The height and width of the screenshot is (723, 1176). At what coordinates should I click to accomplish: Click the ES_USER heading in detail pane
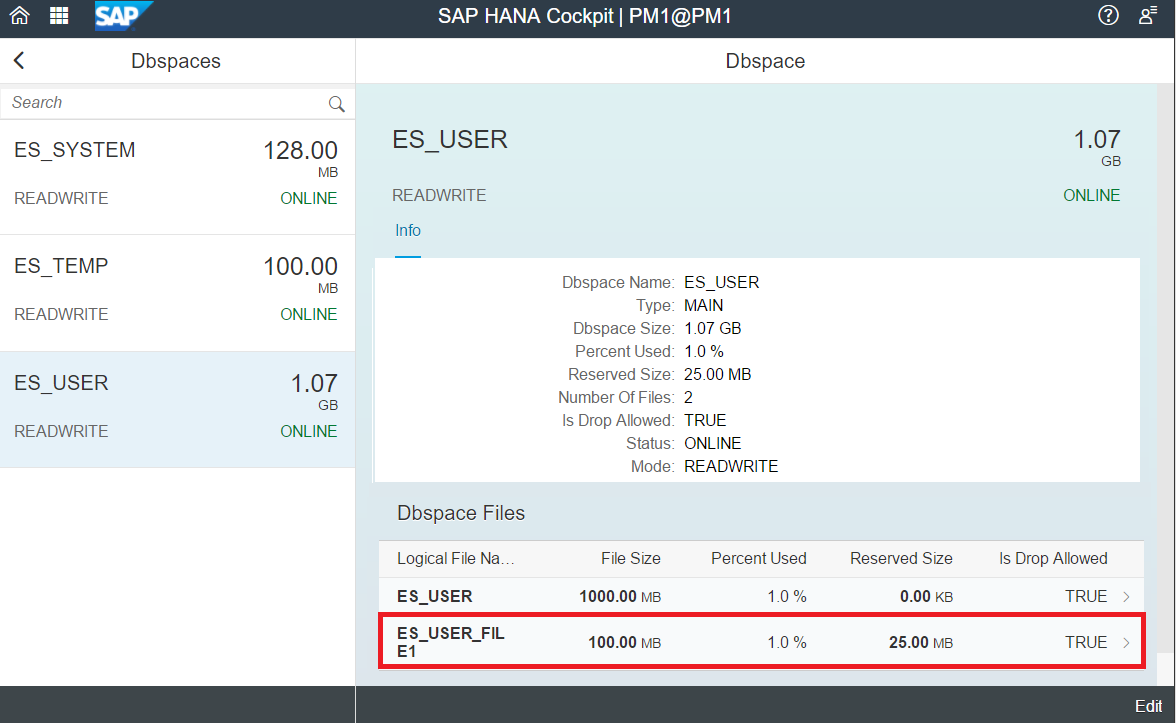(x=450, y=140)
